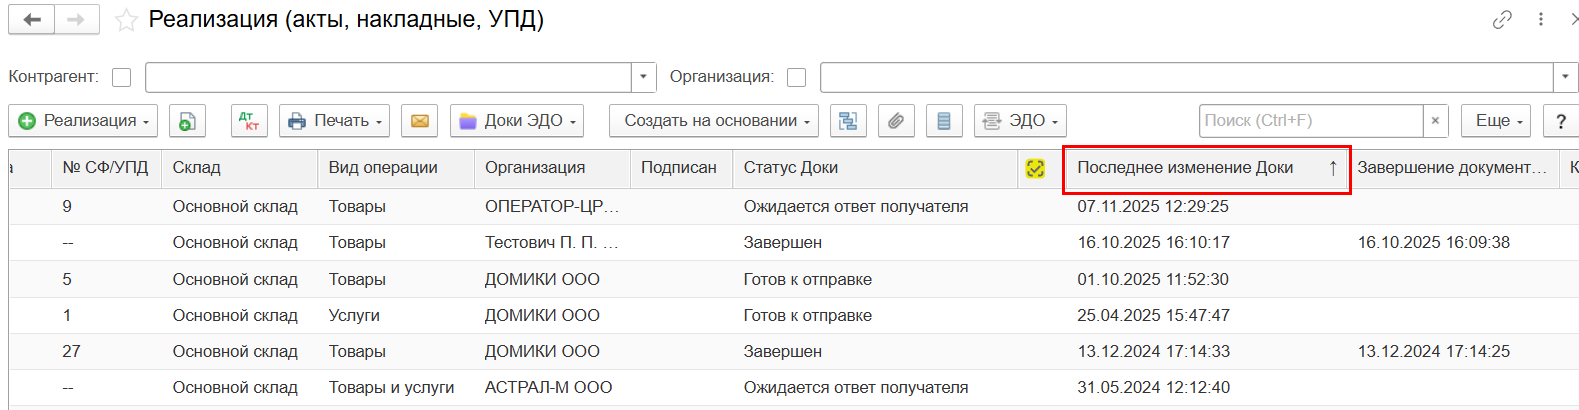This screenshot has height=410, width=1579.
Task: Click the Дт/Кт postings icon
Action: (249, 121)
